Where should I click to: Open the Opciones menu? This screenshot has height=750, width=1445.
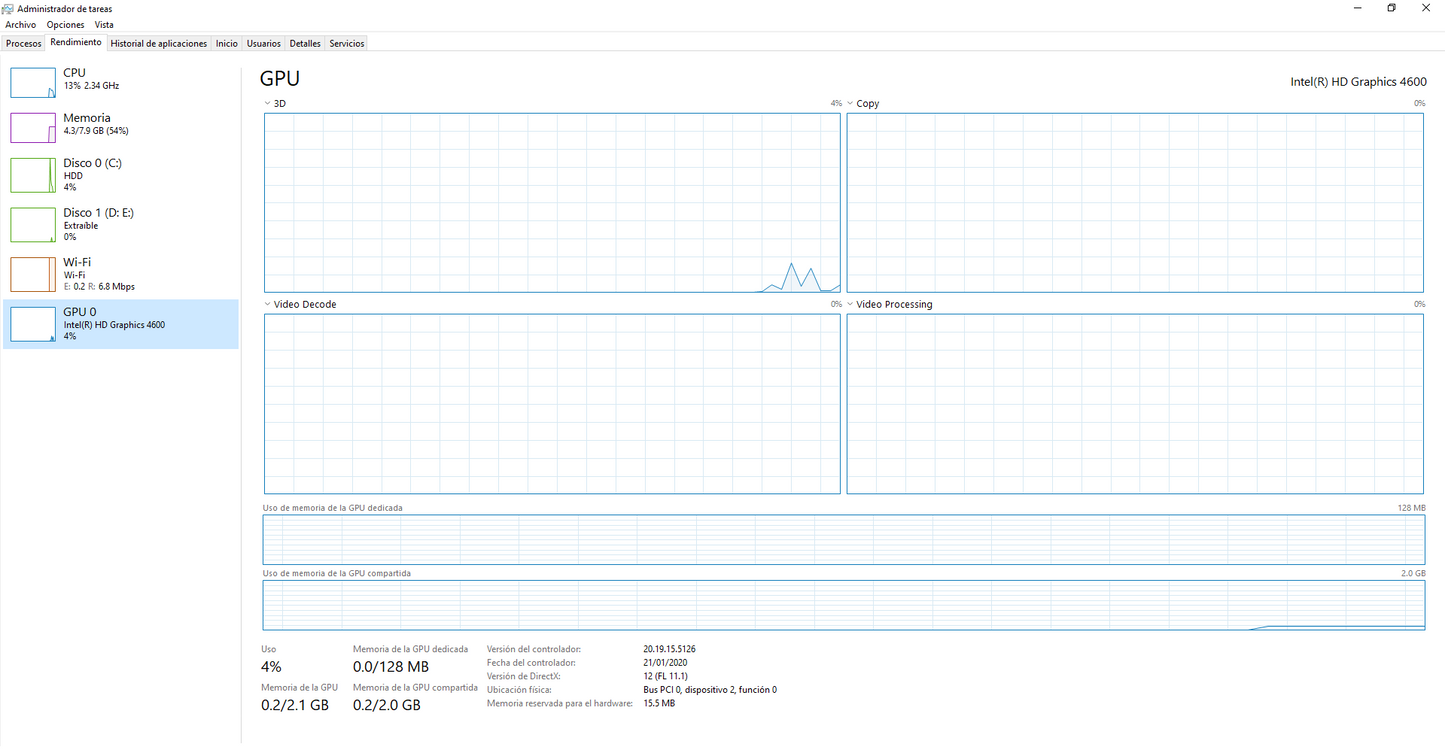[x=65, y=25]
